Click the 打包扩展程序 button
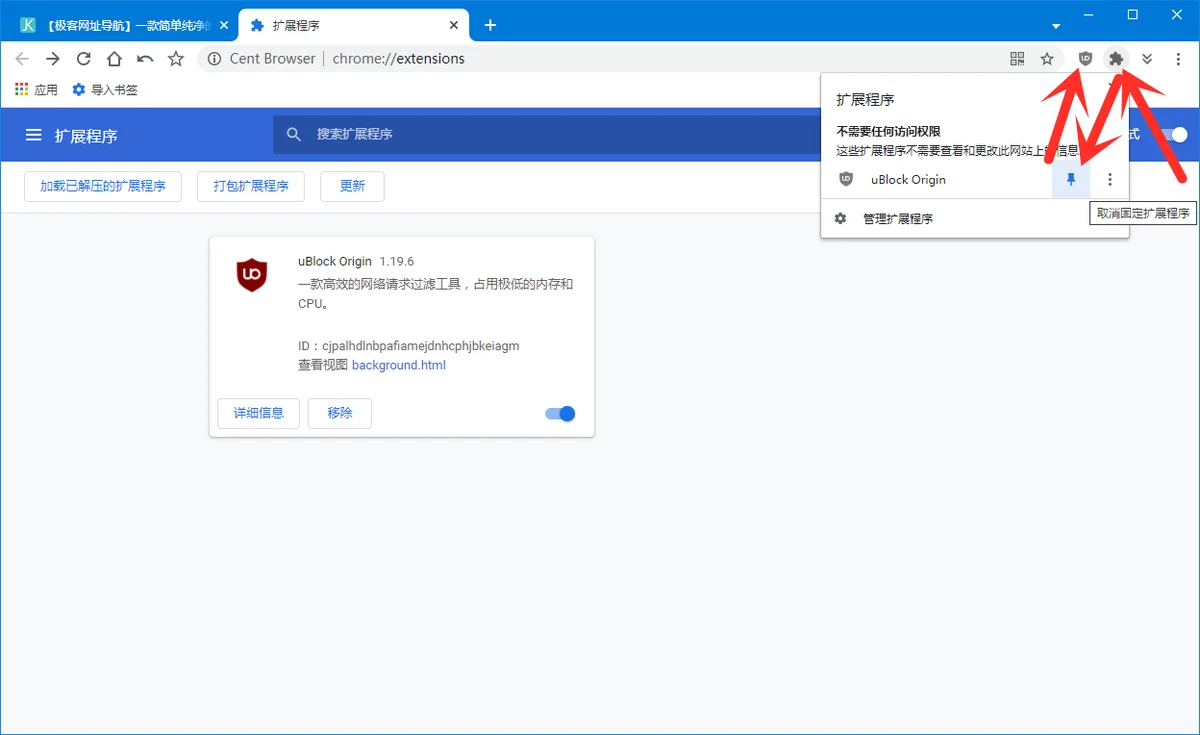The width and height of the screenshot is (1200, 735). 251,186
